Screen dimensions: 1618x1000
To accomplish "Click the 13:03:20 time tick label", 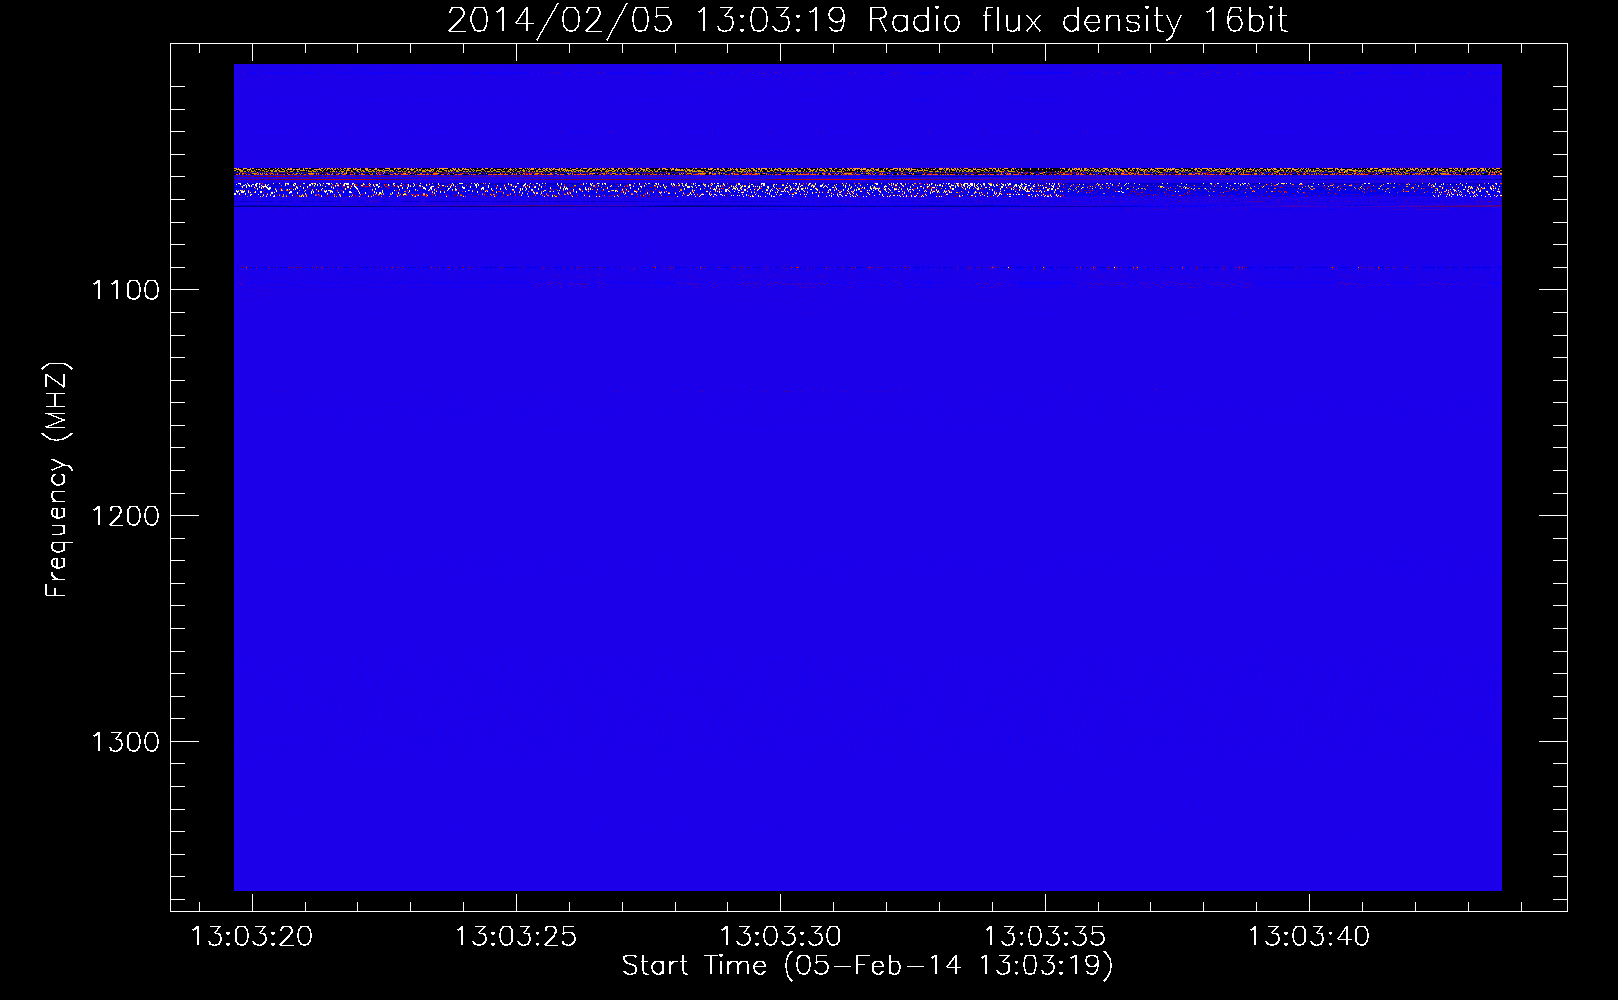I will (x=252, y=937).
